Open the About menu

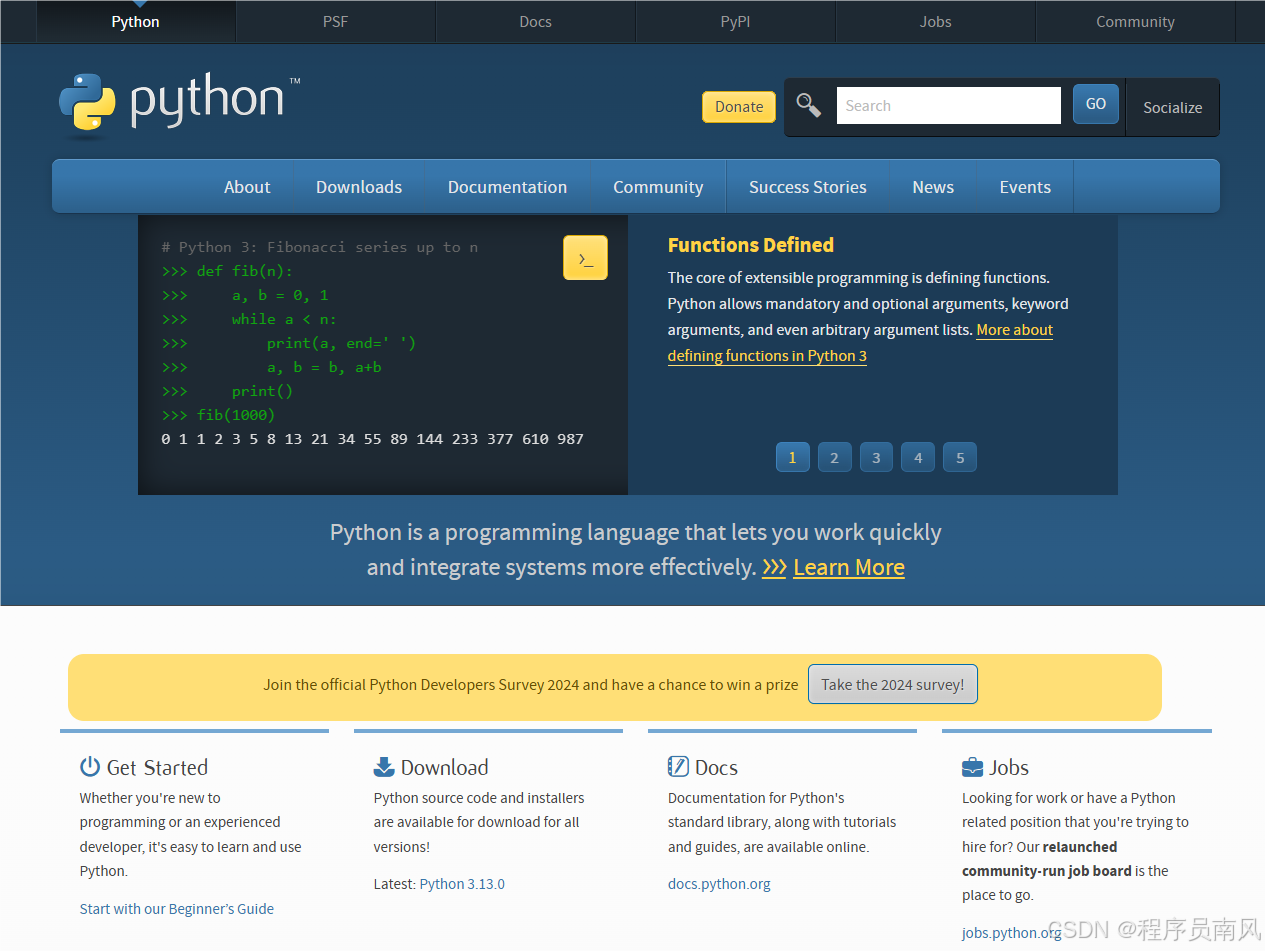(247, 187)
